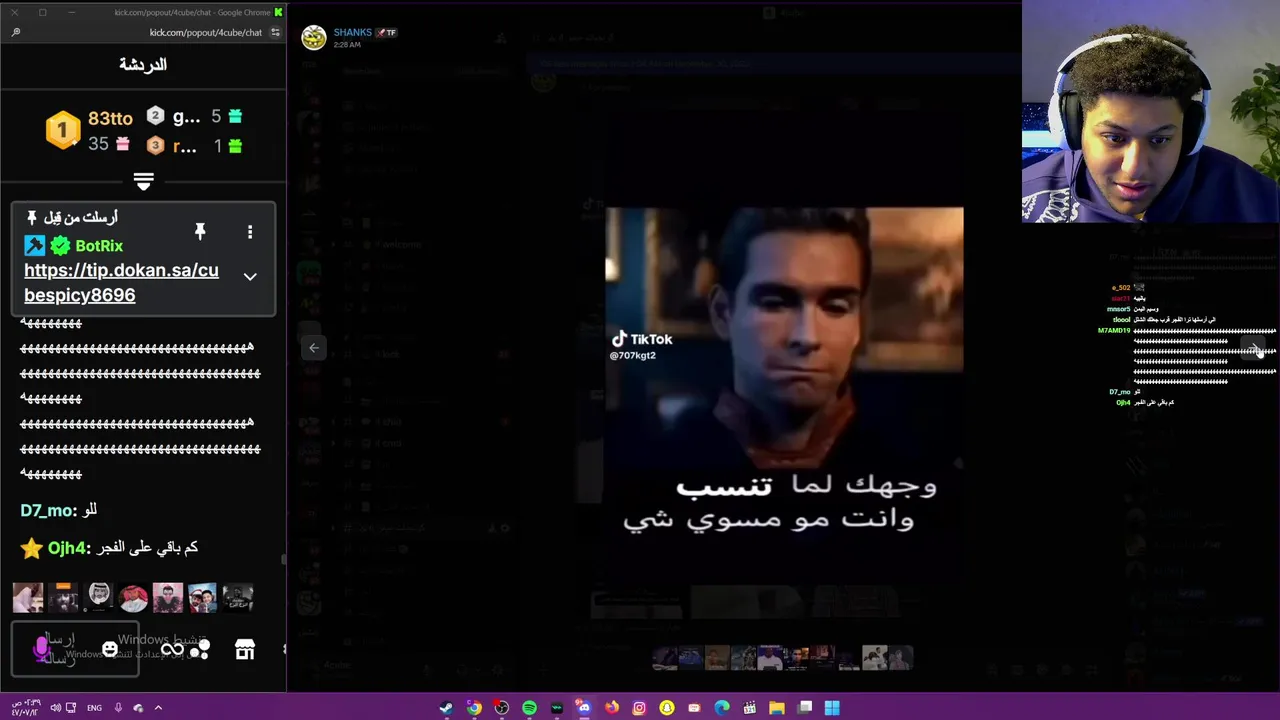This screenshot has height=720, width=1280.
Task: Open Task View from the taskbar
Action: [x=805, y=708]
